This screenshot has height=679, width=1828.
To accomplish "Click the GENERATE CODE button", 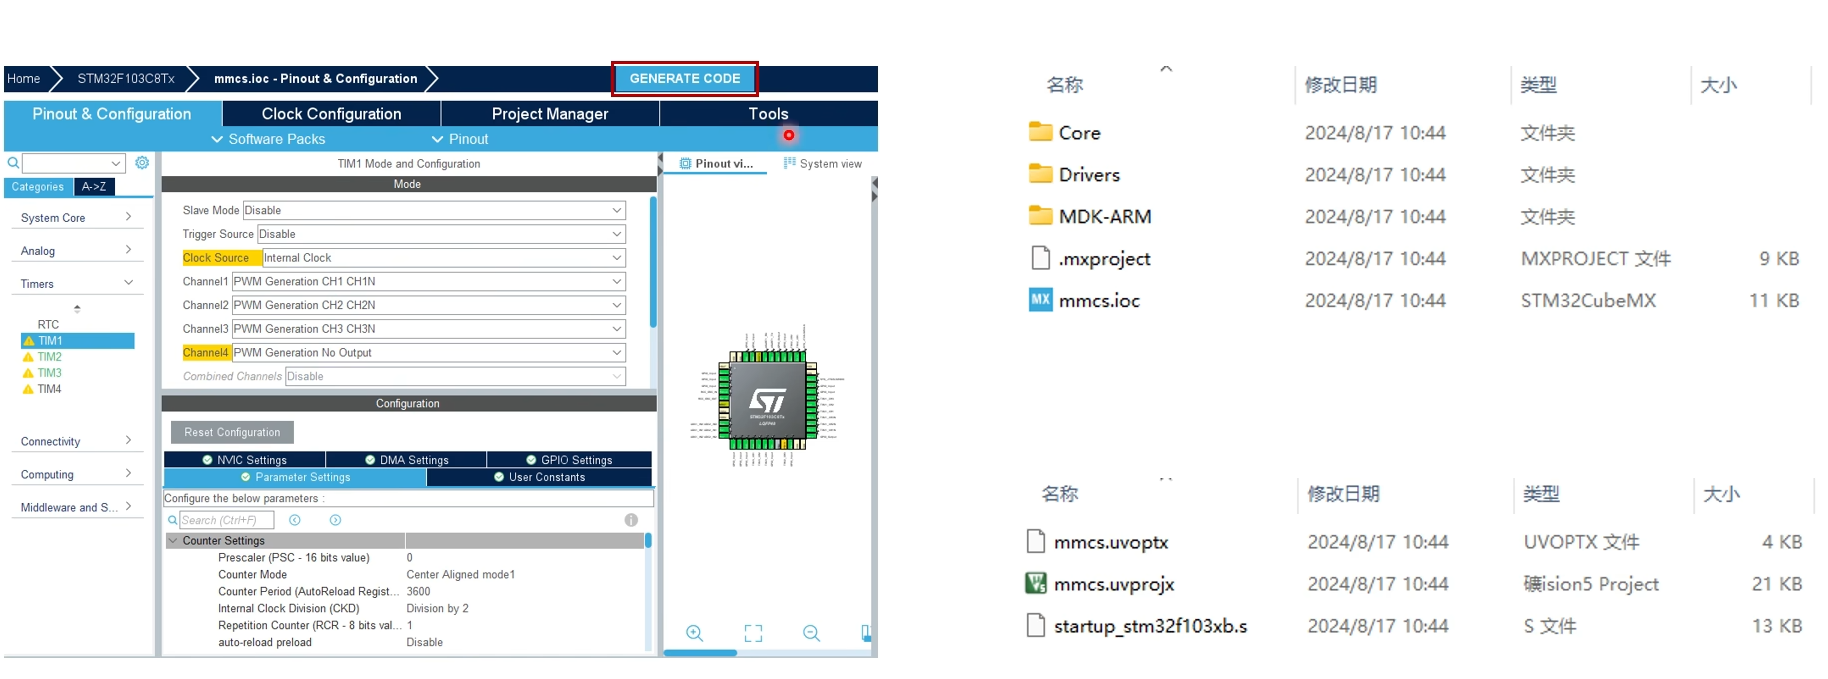I will tap(685, 78).
